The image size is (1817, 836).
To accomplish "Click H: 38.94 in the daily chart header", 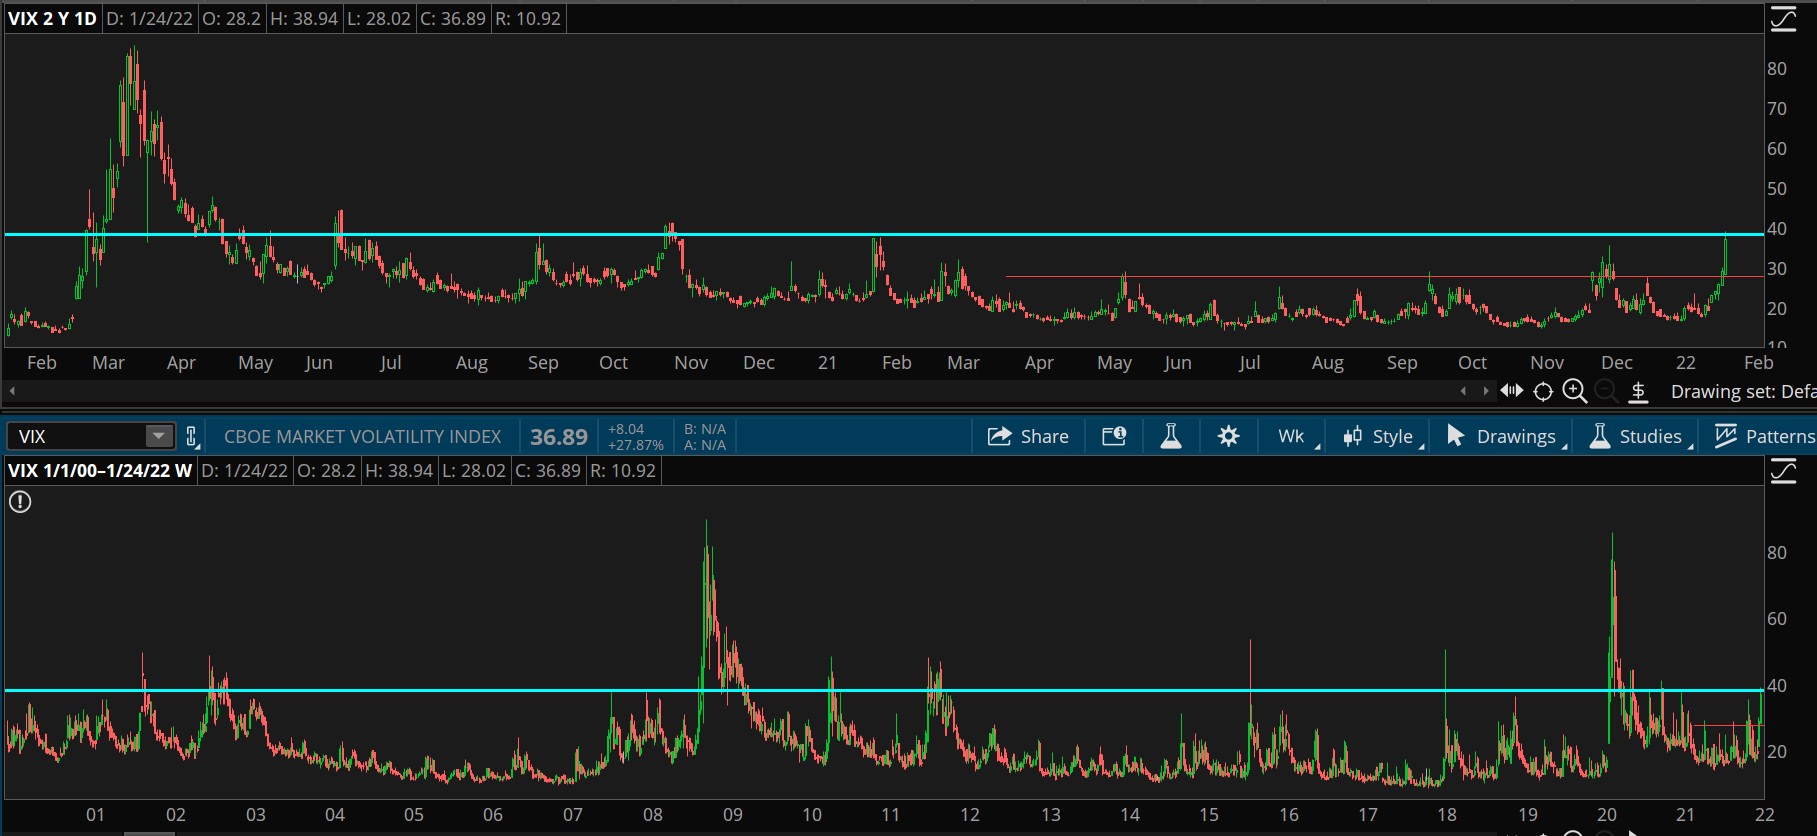I will 304,19.
